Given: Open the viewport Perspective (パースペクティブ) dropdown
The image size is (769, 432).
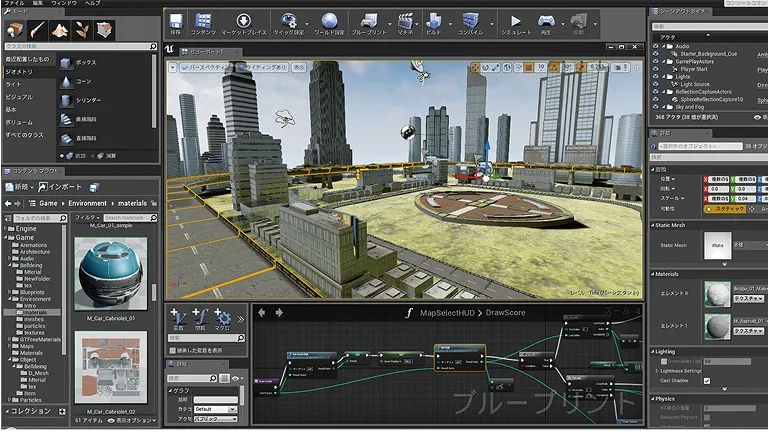Looking at the screenshot, I should point(205,68).
